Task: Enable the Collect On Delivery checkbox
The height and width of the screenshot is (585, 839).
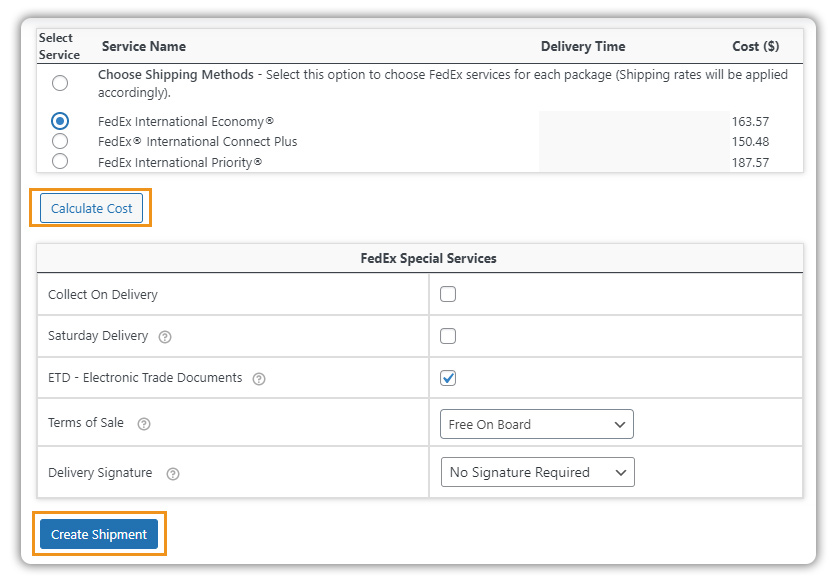Action: (x=448, y=294)
